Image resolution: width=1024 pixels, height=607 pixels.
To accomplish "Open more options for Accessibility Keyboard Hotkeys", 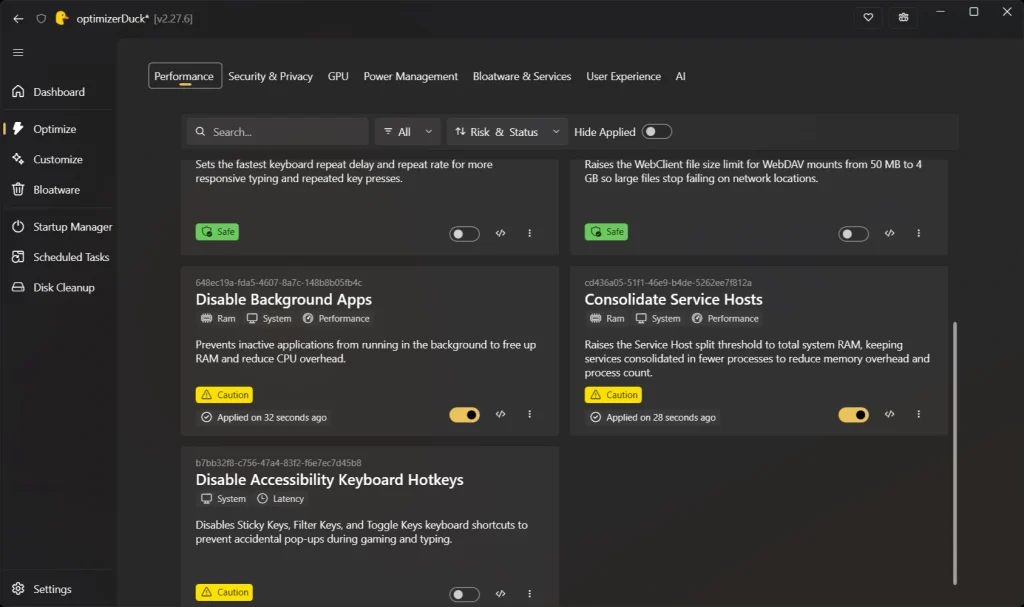I will click(530, 594).
